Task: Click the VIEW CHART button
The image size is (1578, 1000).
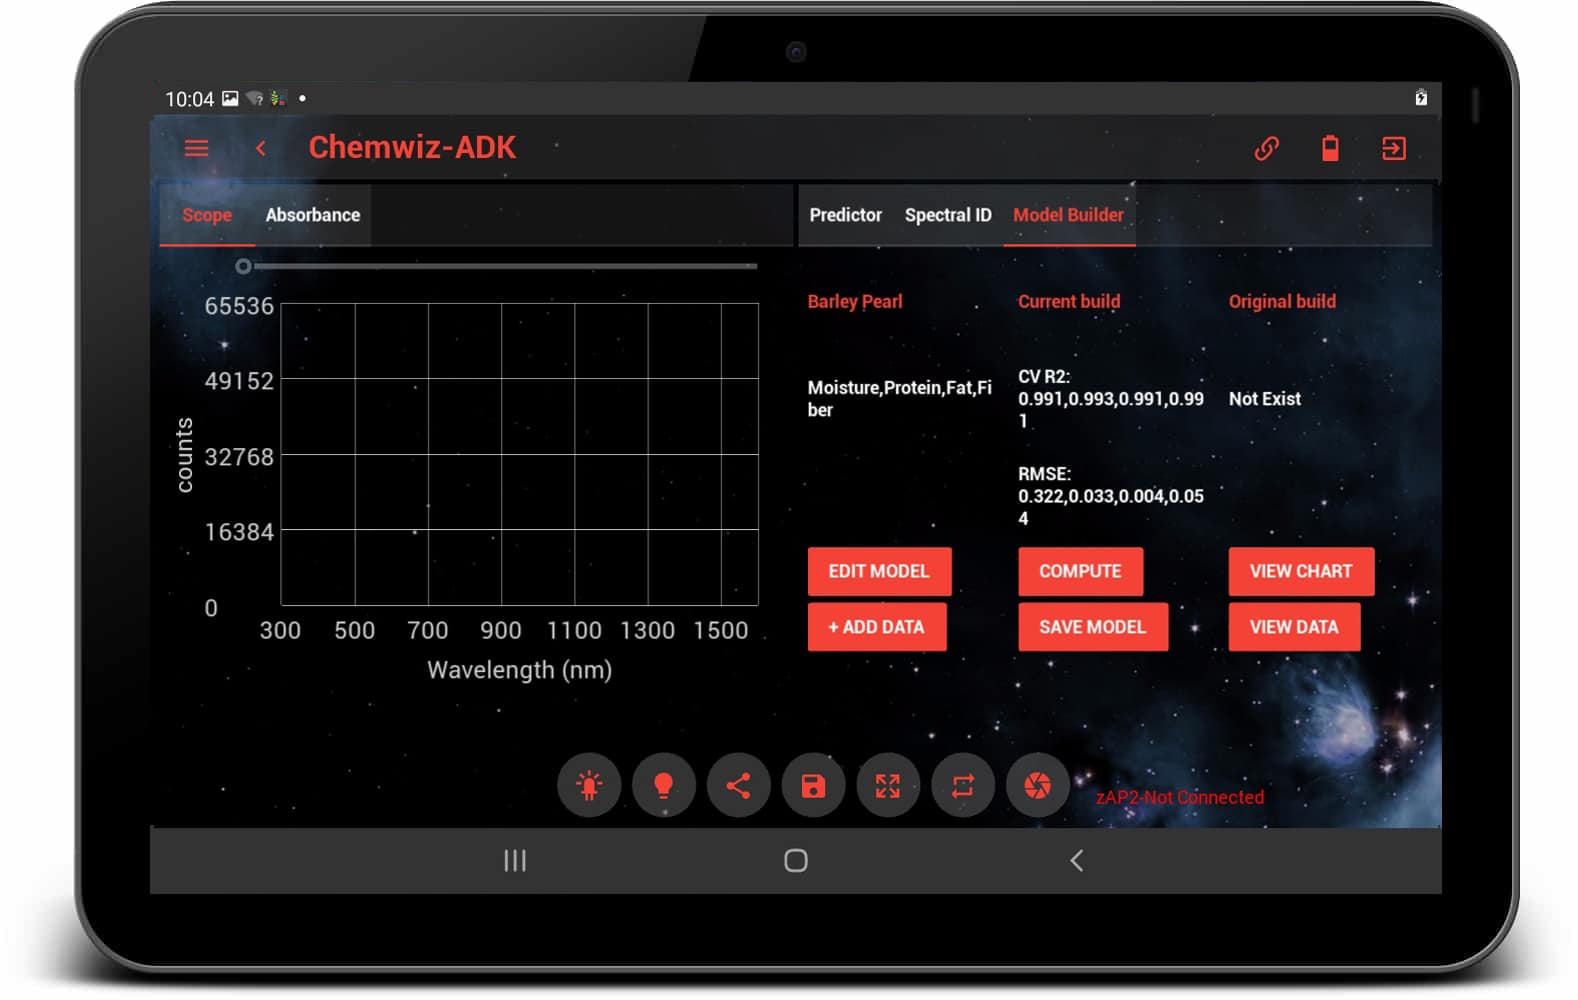Action: point(1301,571)
